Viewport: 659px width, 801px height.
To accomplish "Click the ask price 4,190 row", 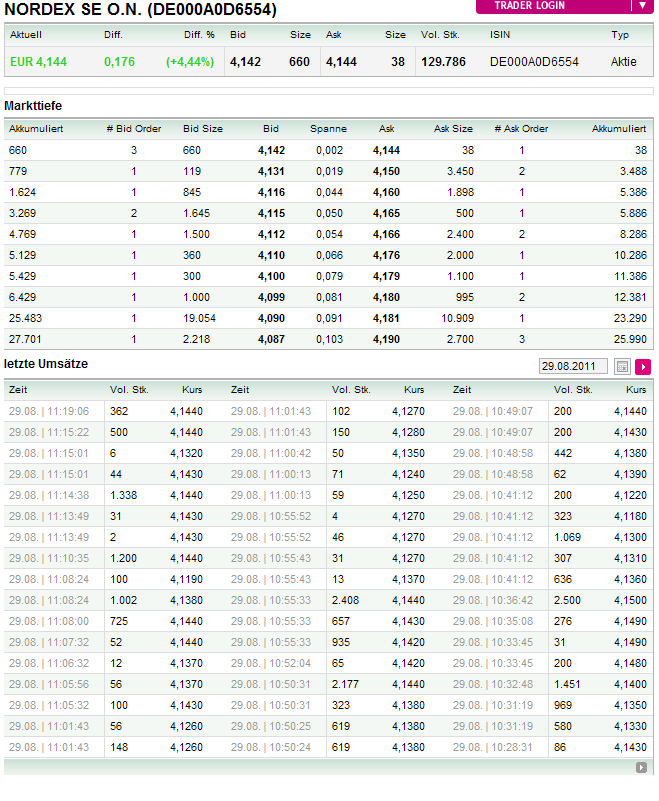I will 386,339.
